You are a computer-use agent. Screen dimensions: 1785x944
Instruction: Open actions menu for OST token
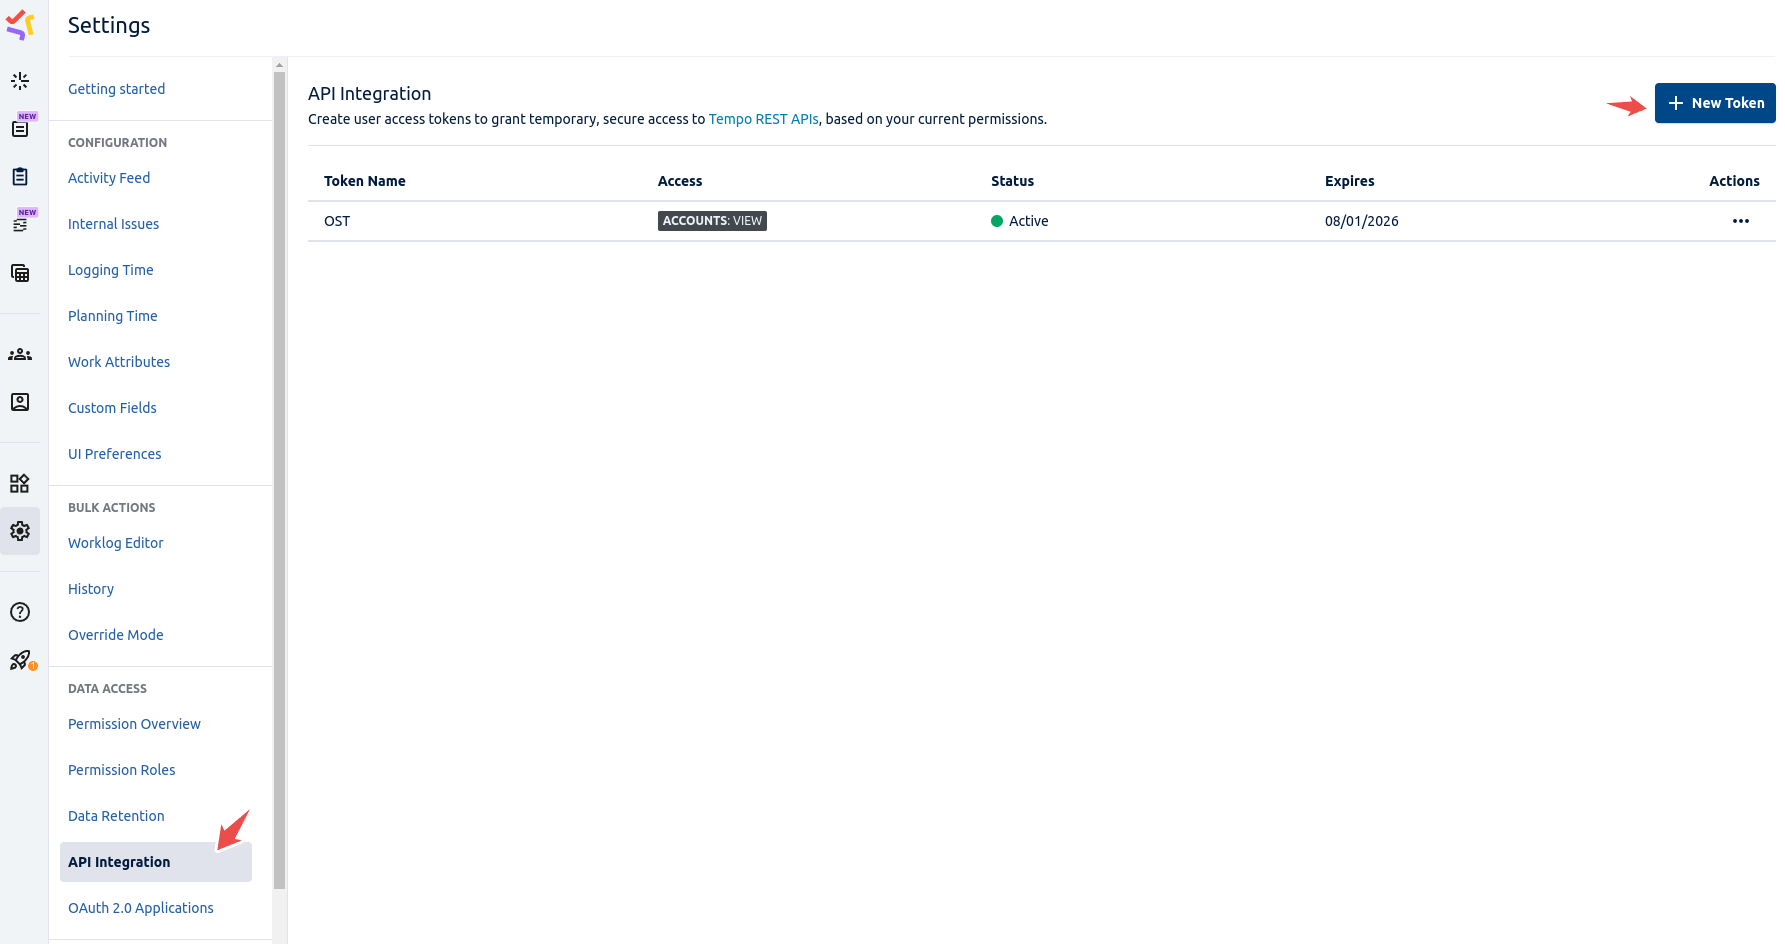(x=1741, y=221)
